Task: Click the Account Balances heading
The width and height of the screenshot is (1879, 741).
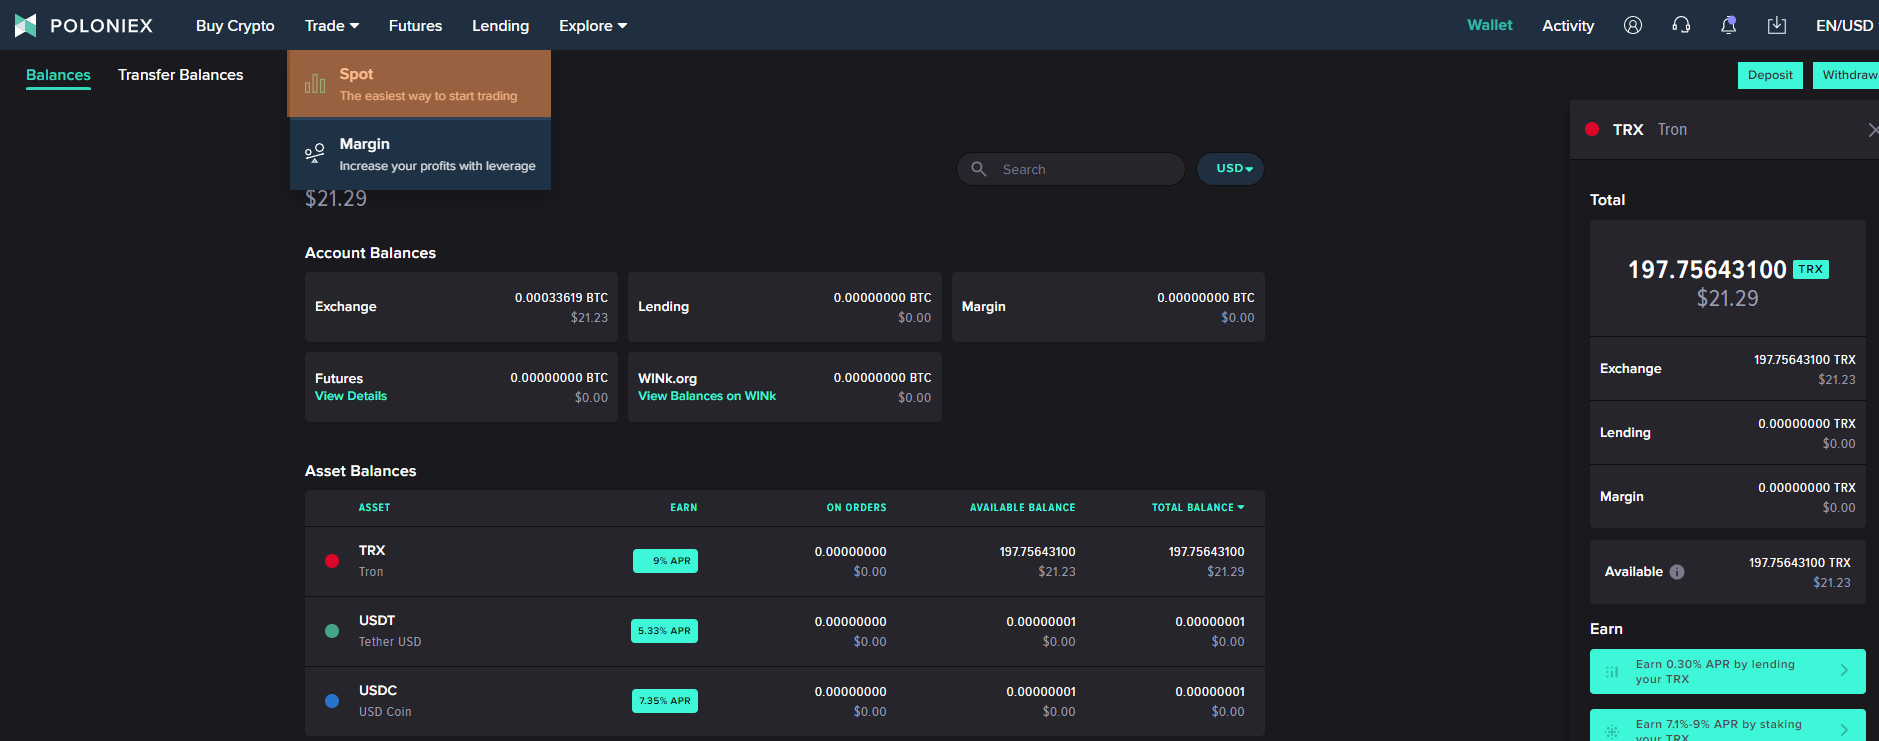Action: point(370,253)
